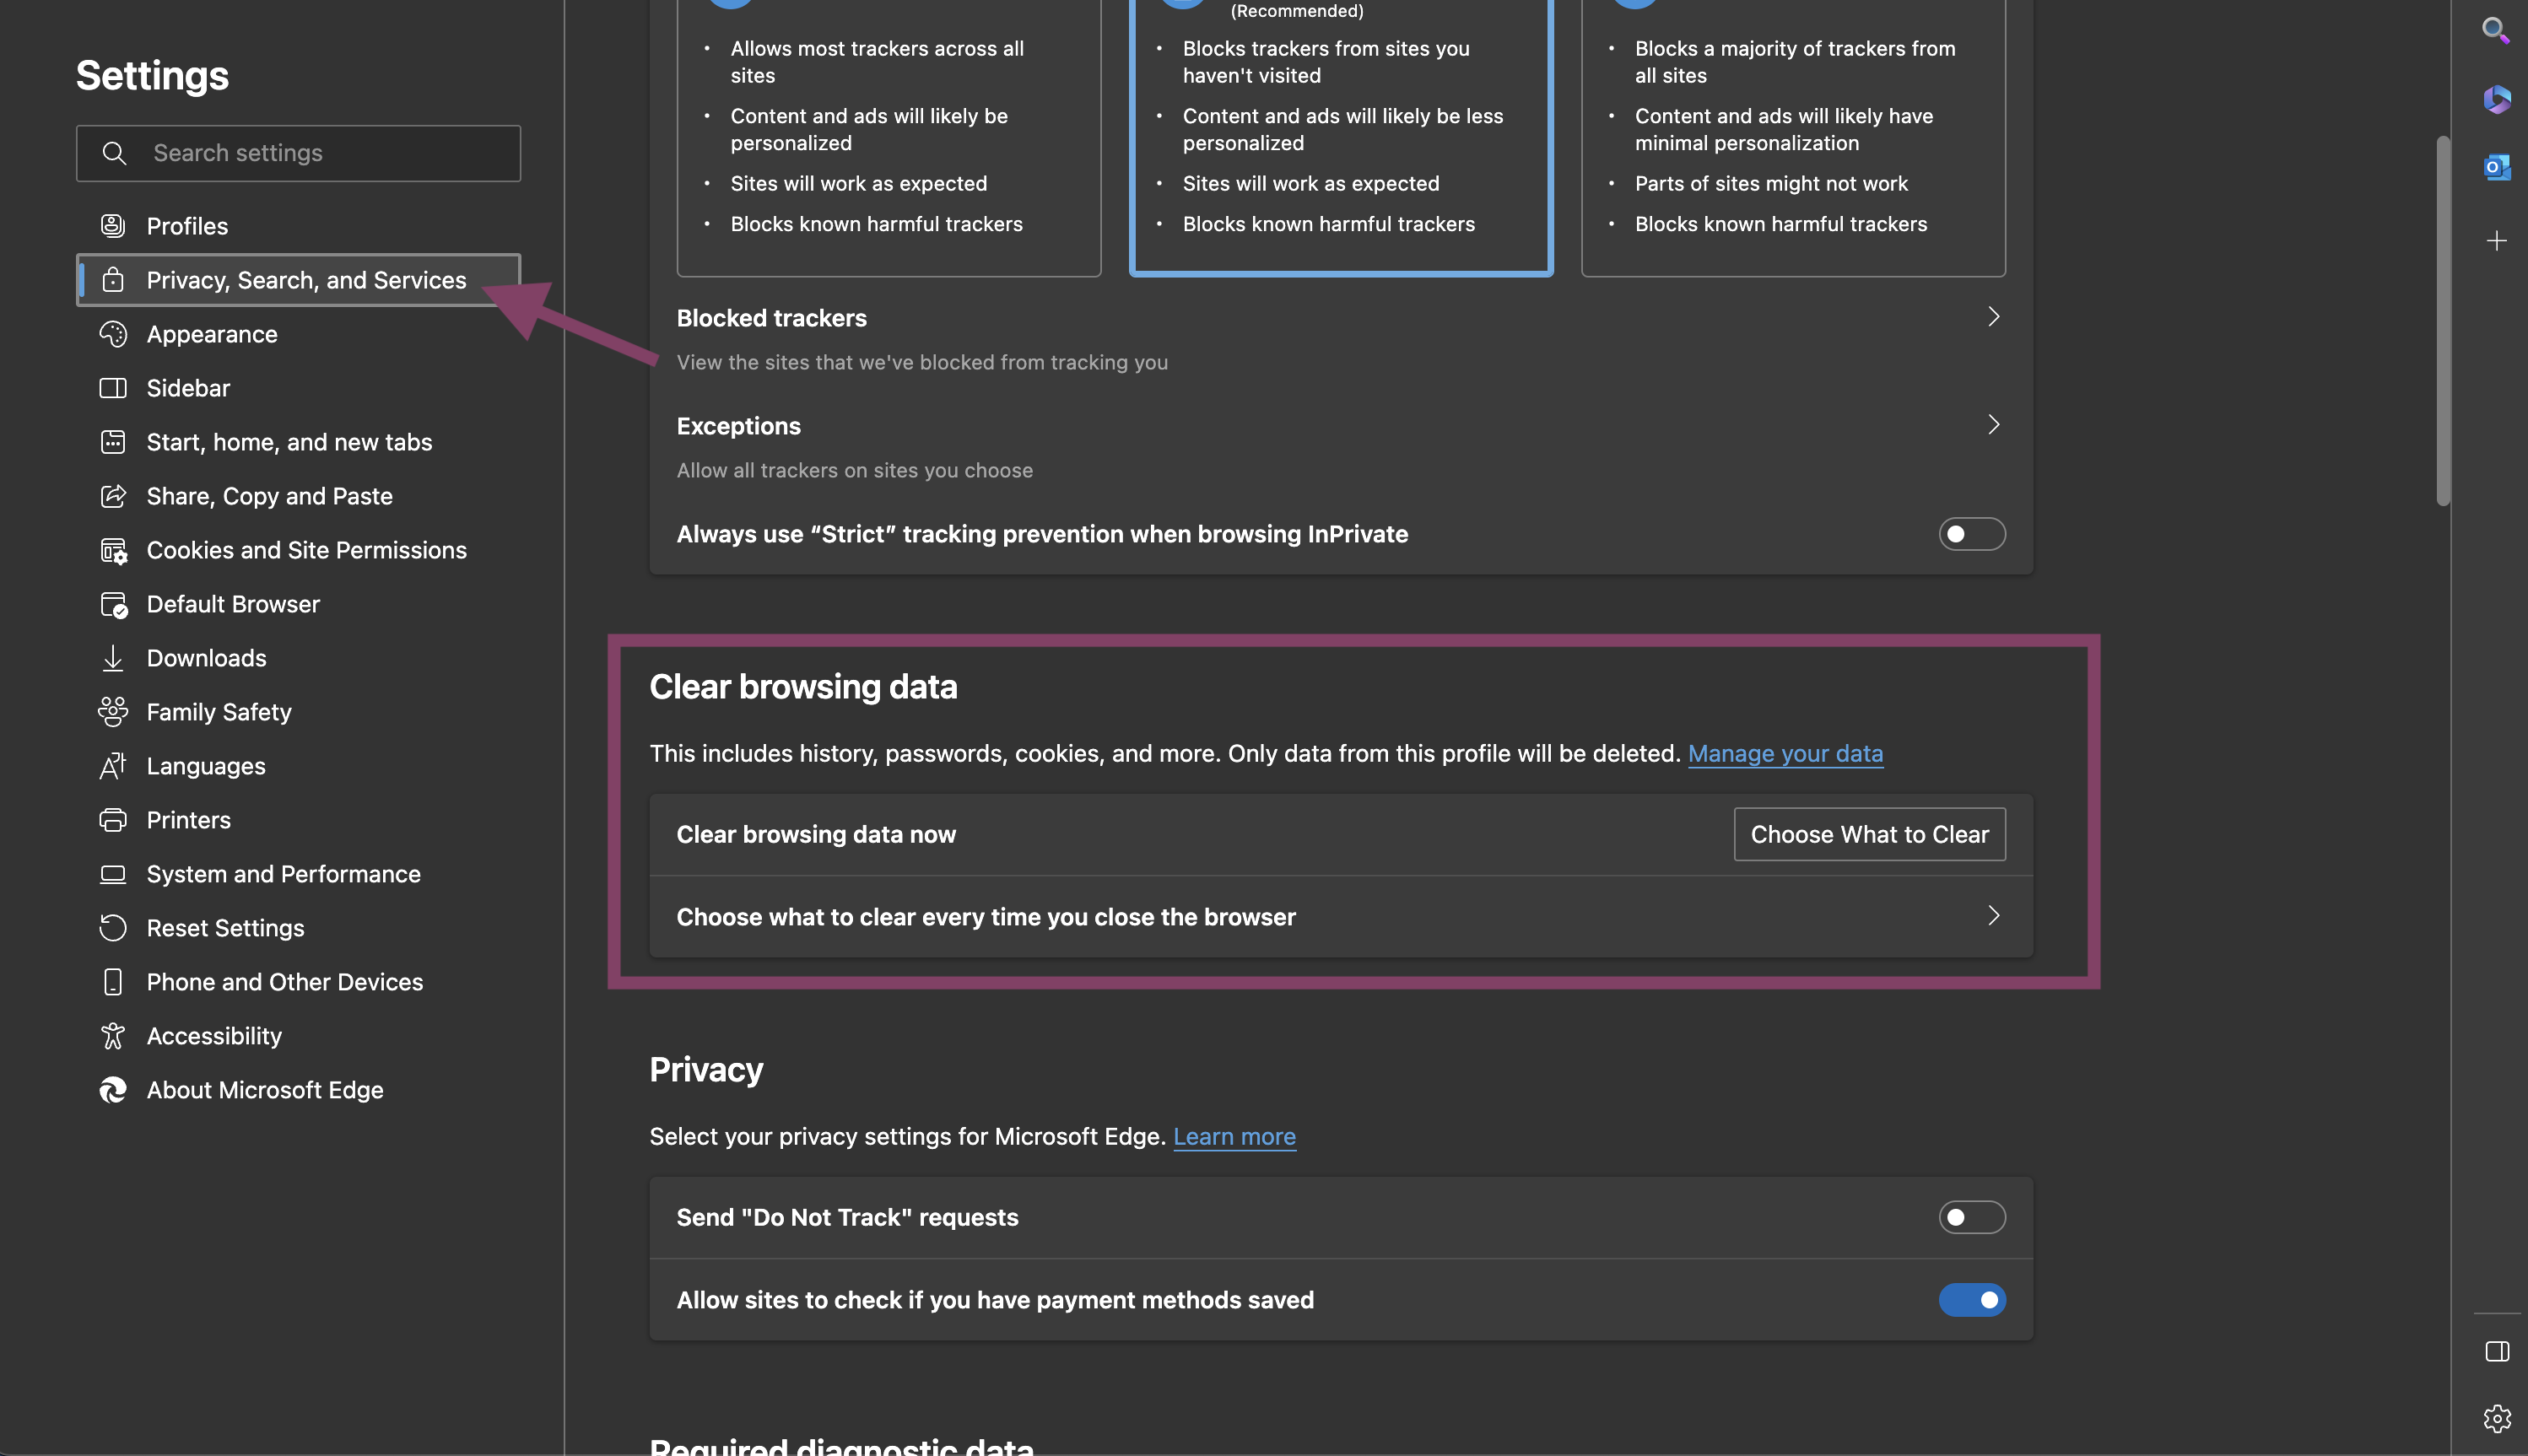Open Languages settings page
Viewport: 2528px width, 1456px height.
(x=298, y=766)
